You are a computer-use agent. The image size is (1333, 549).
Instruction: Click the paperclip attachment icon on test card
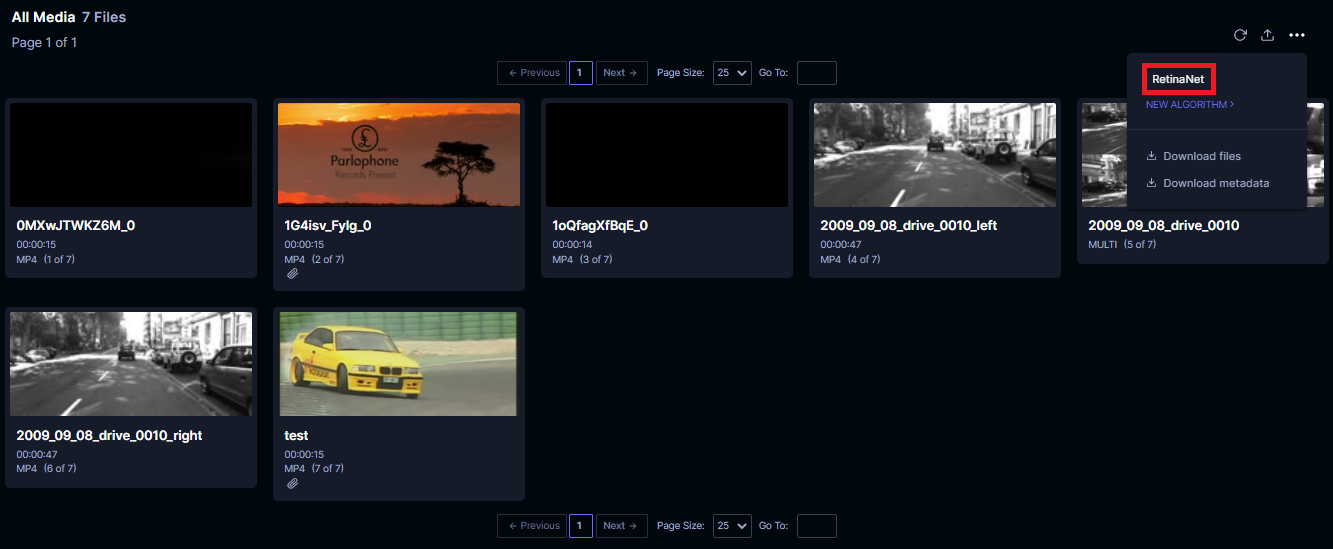point(292,483)
